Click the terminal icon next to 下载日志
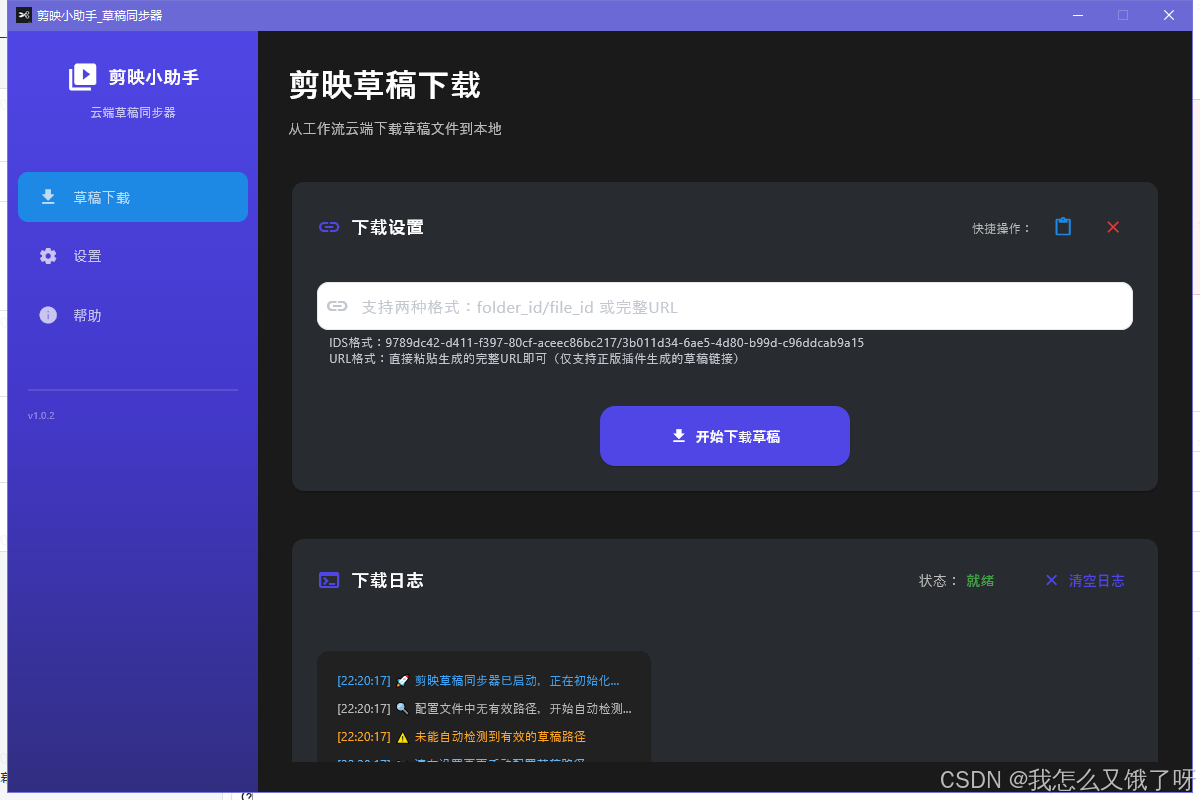The image size is (1200, 800). point(329,580)
